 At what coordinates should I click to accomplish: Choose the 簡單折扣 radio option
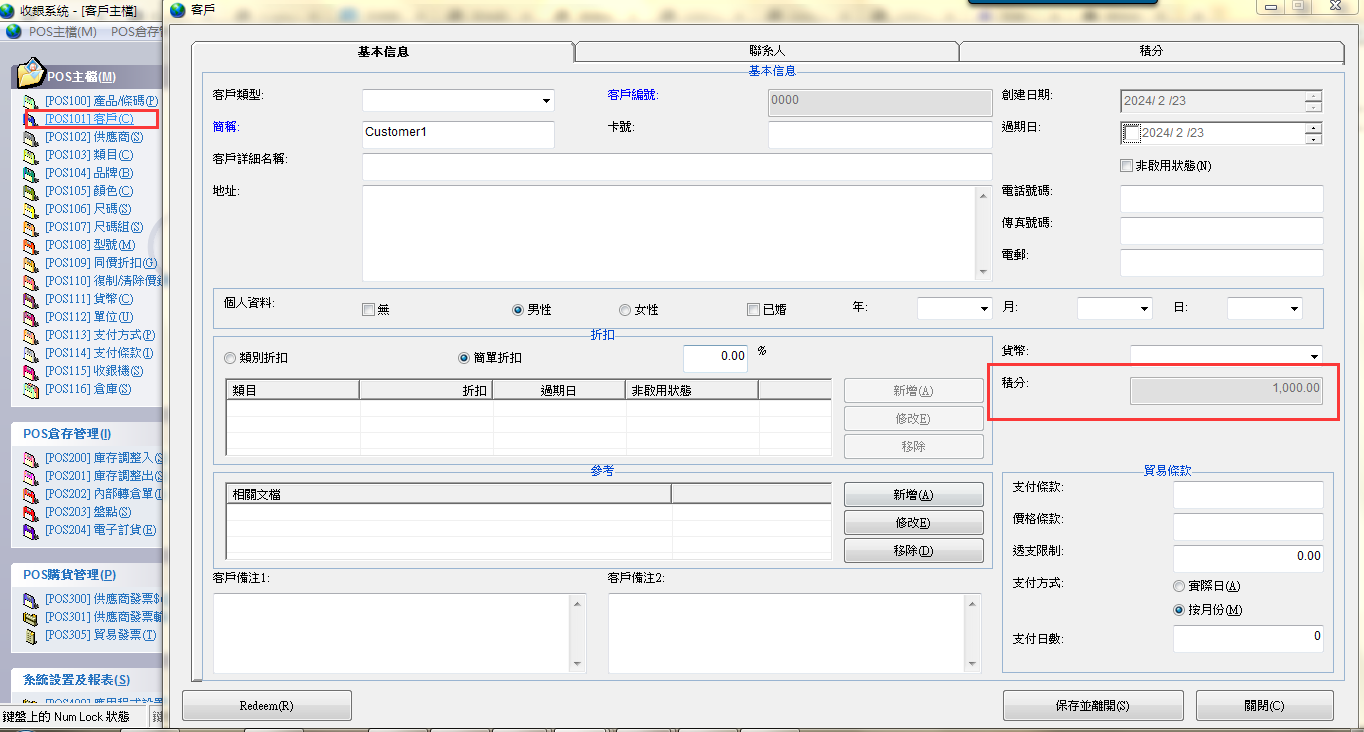point(464,357)
